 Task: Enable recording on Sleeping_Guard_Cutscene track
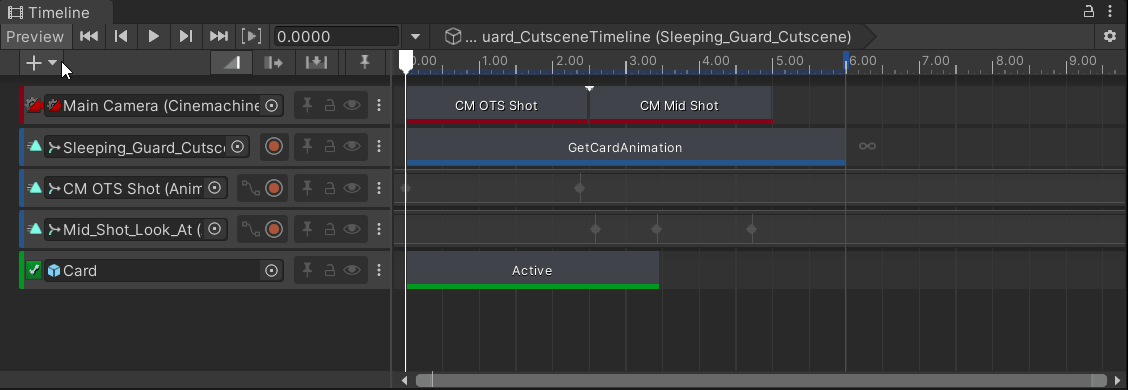273,147
